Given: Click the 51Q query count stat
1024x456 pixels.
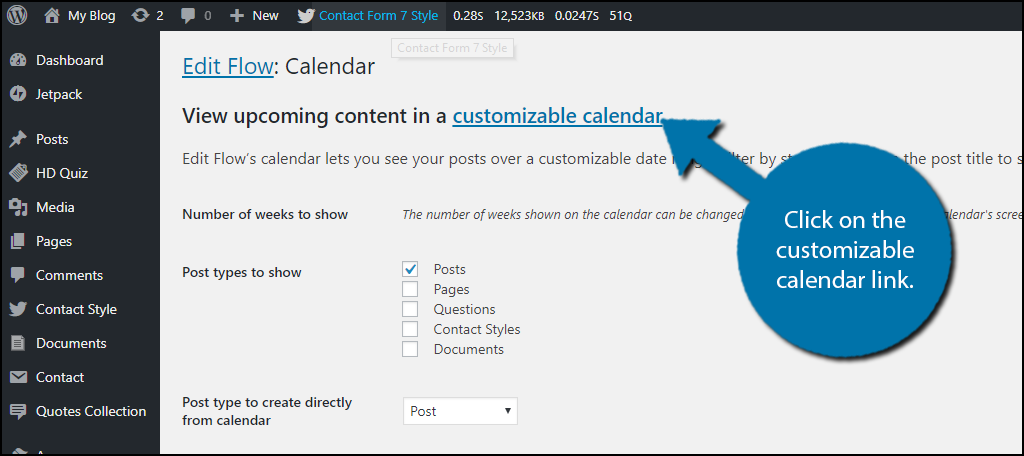Looking at the screenshot, I should [620, 16].
